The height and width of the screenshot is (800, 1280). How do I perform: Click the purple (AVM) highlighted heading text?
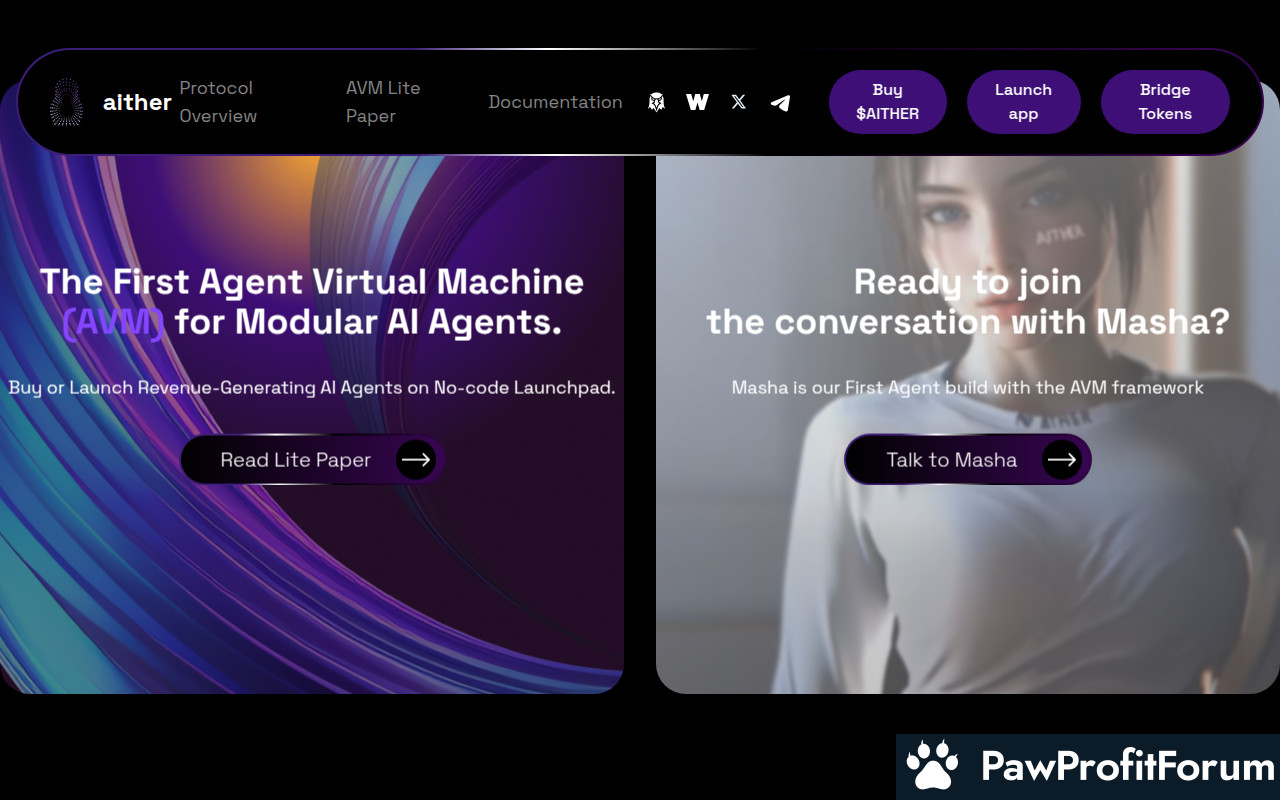tap(113, 323)
